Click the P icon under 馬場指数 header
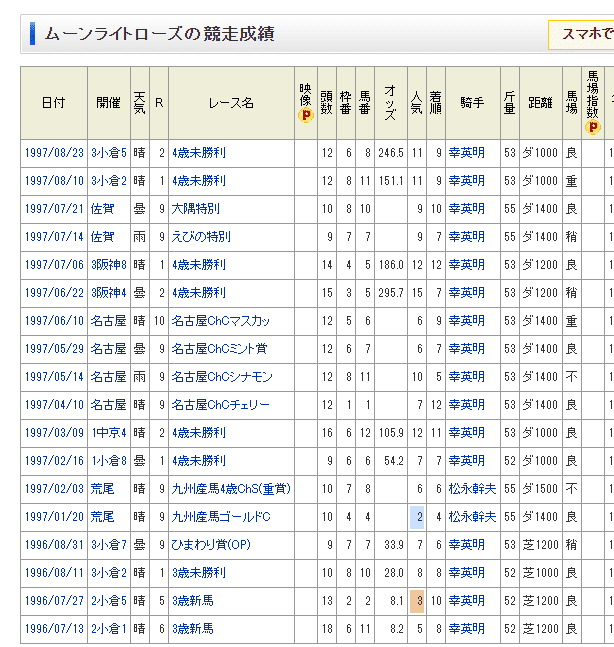This screenshot has height=647, width=614. coord(593,128)
